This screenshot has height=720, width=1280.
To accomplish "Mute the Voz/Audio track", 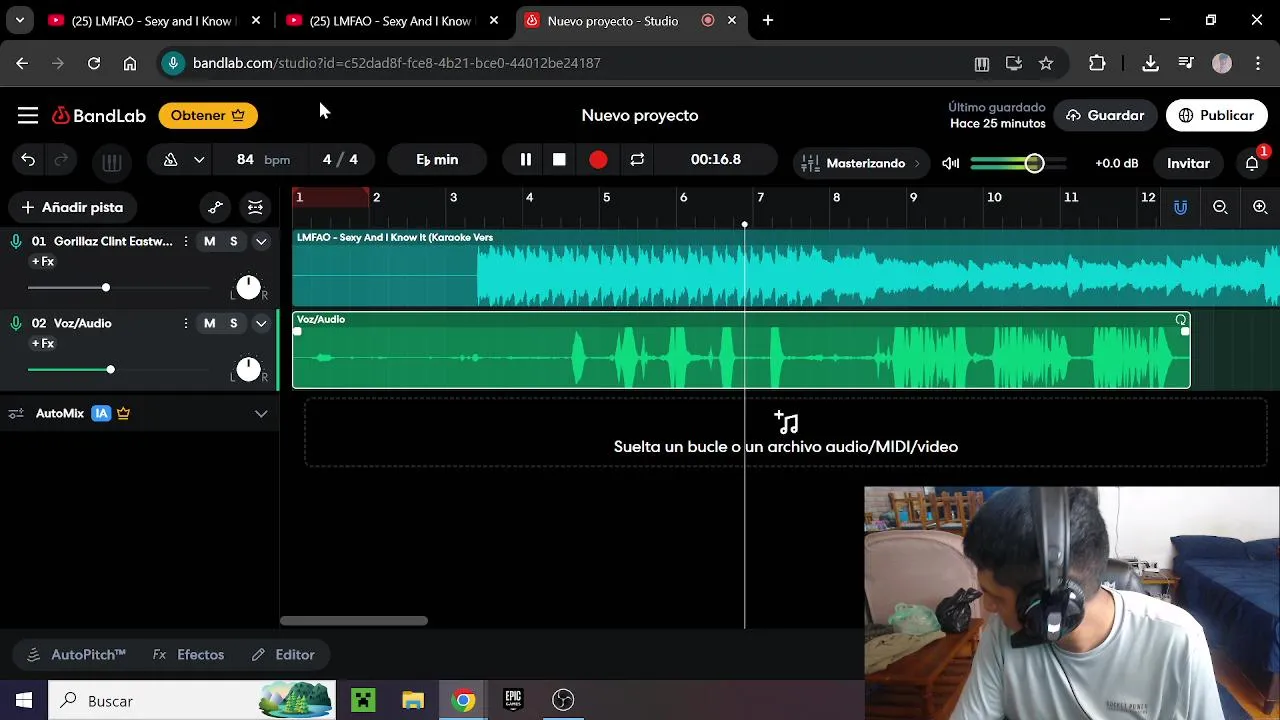I will coord(210,323).
